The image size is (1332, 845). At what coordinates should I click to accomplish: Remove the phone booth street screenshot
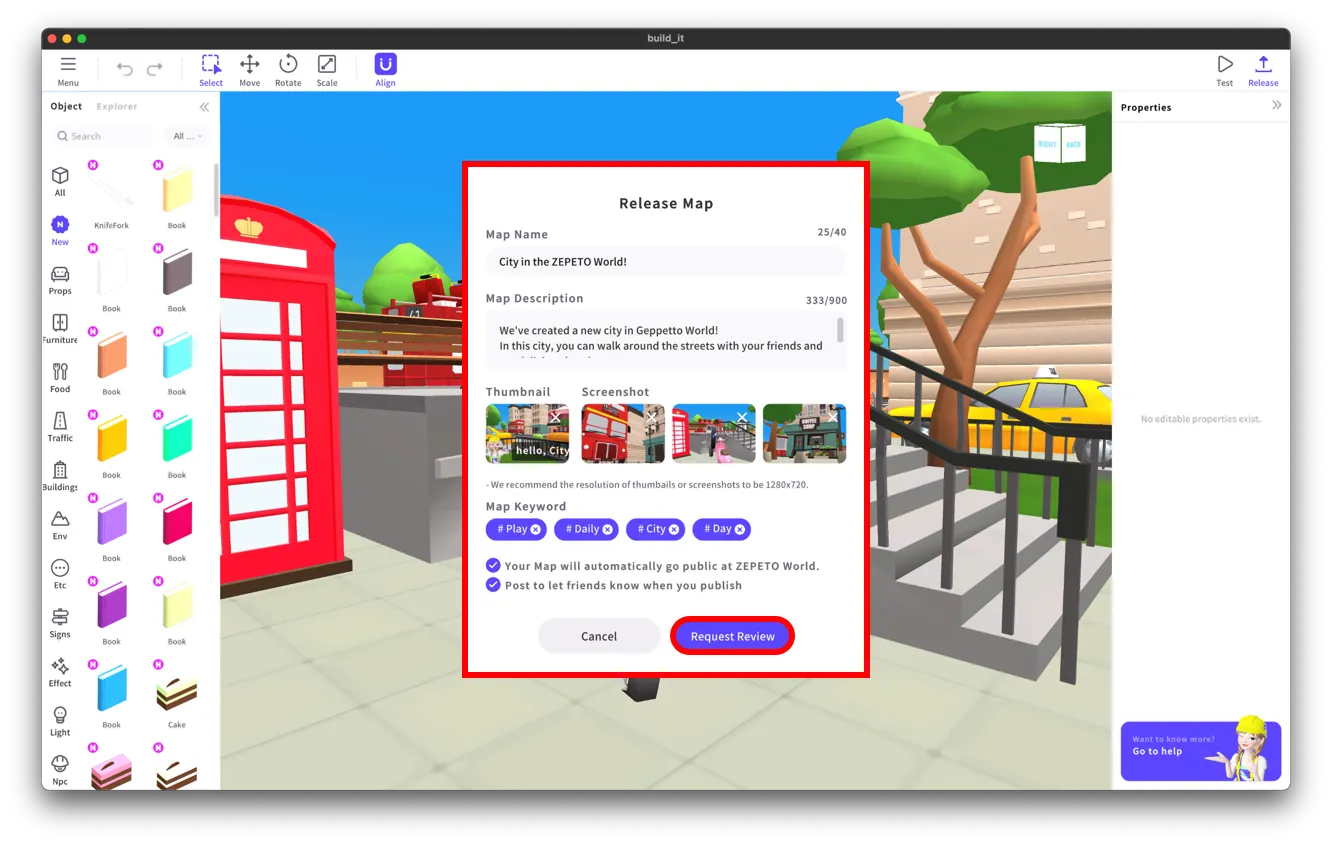point(742,417)
